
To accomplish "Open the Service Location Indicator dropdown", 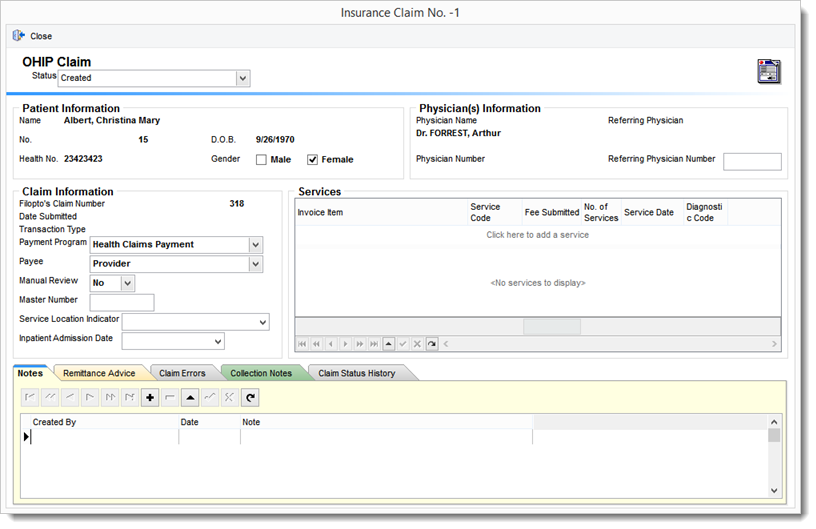I will 263,322.
